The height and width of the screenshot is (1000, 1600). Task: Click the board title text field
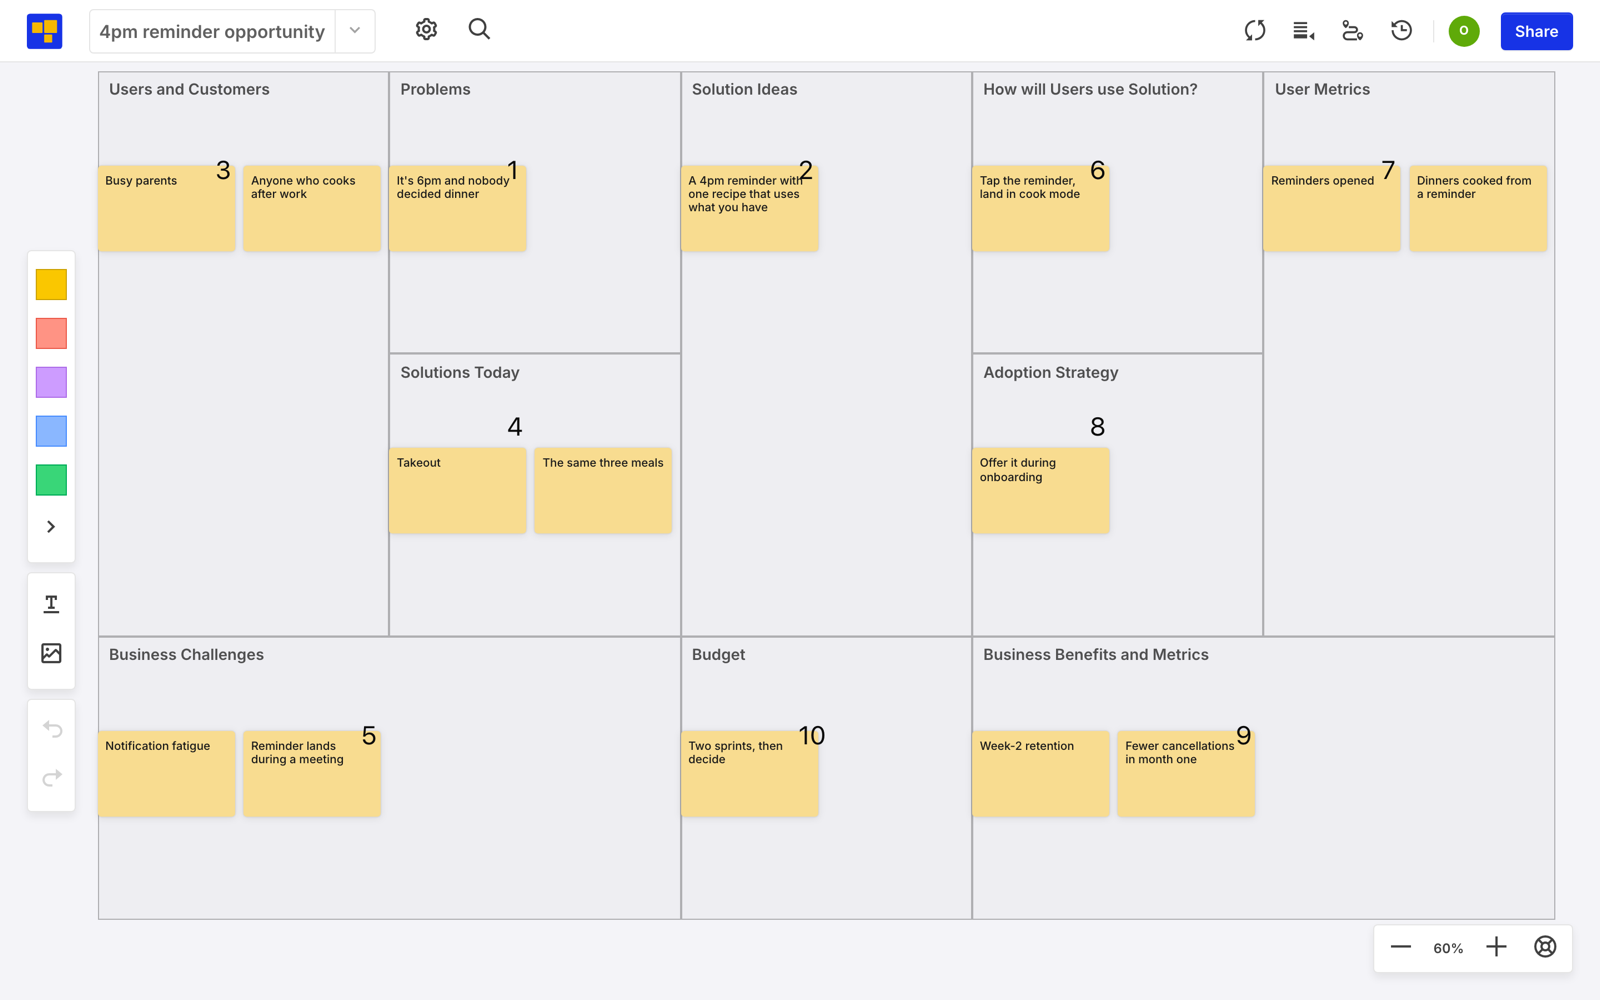coord(213,31)
